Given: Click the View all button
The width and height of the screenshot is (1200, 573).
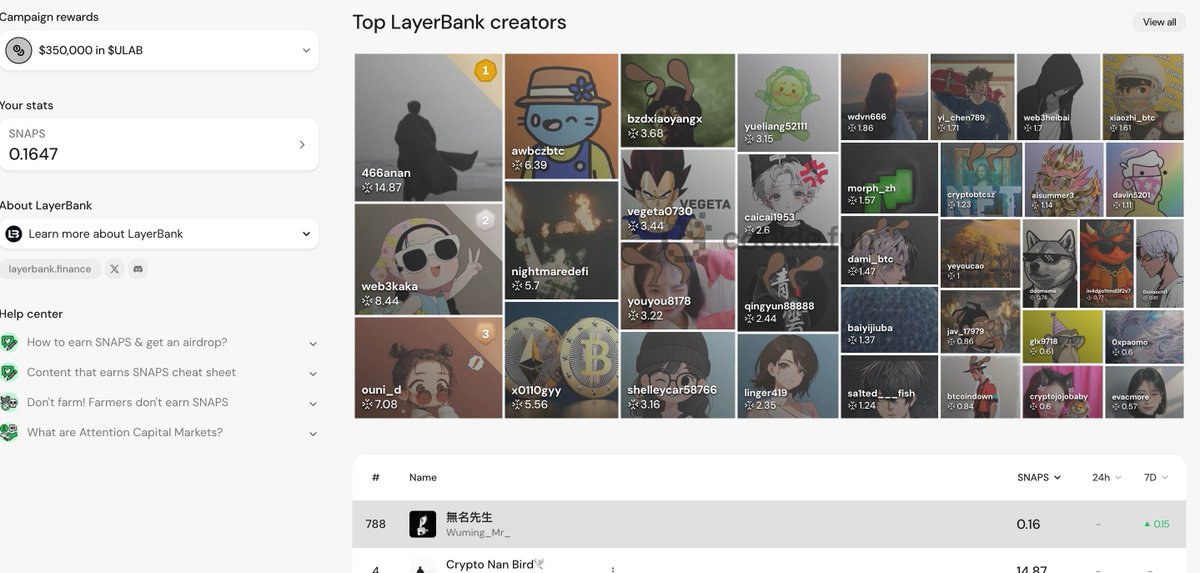Looking at the screenshot, I should pos(1159,22).
